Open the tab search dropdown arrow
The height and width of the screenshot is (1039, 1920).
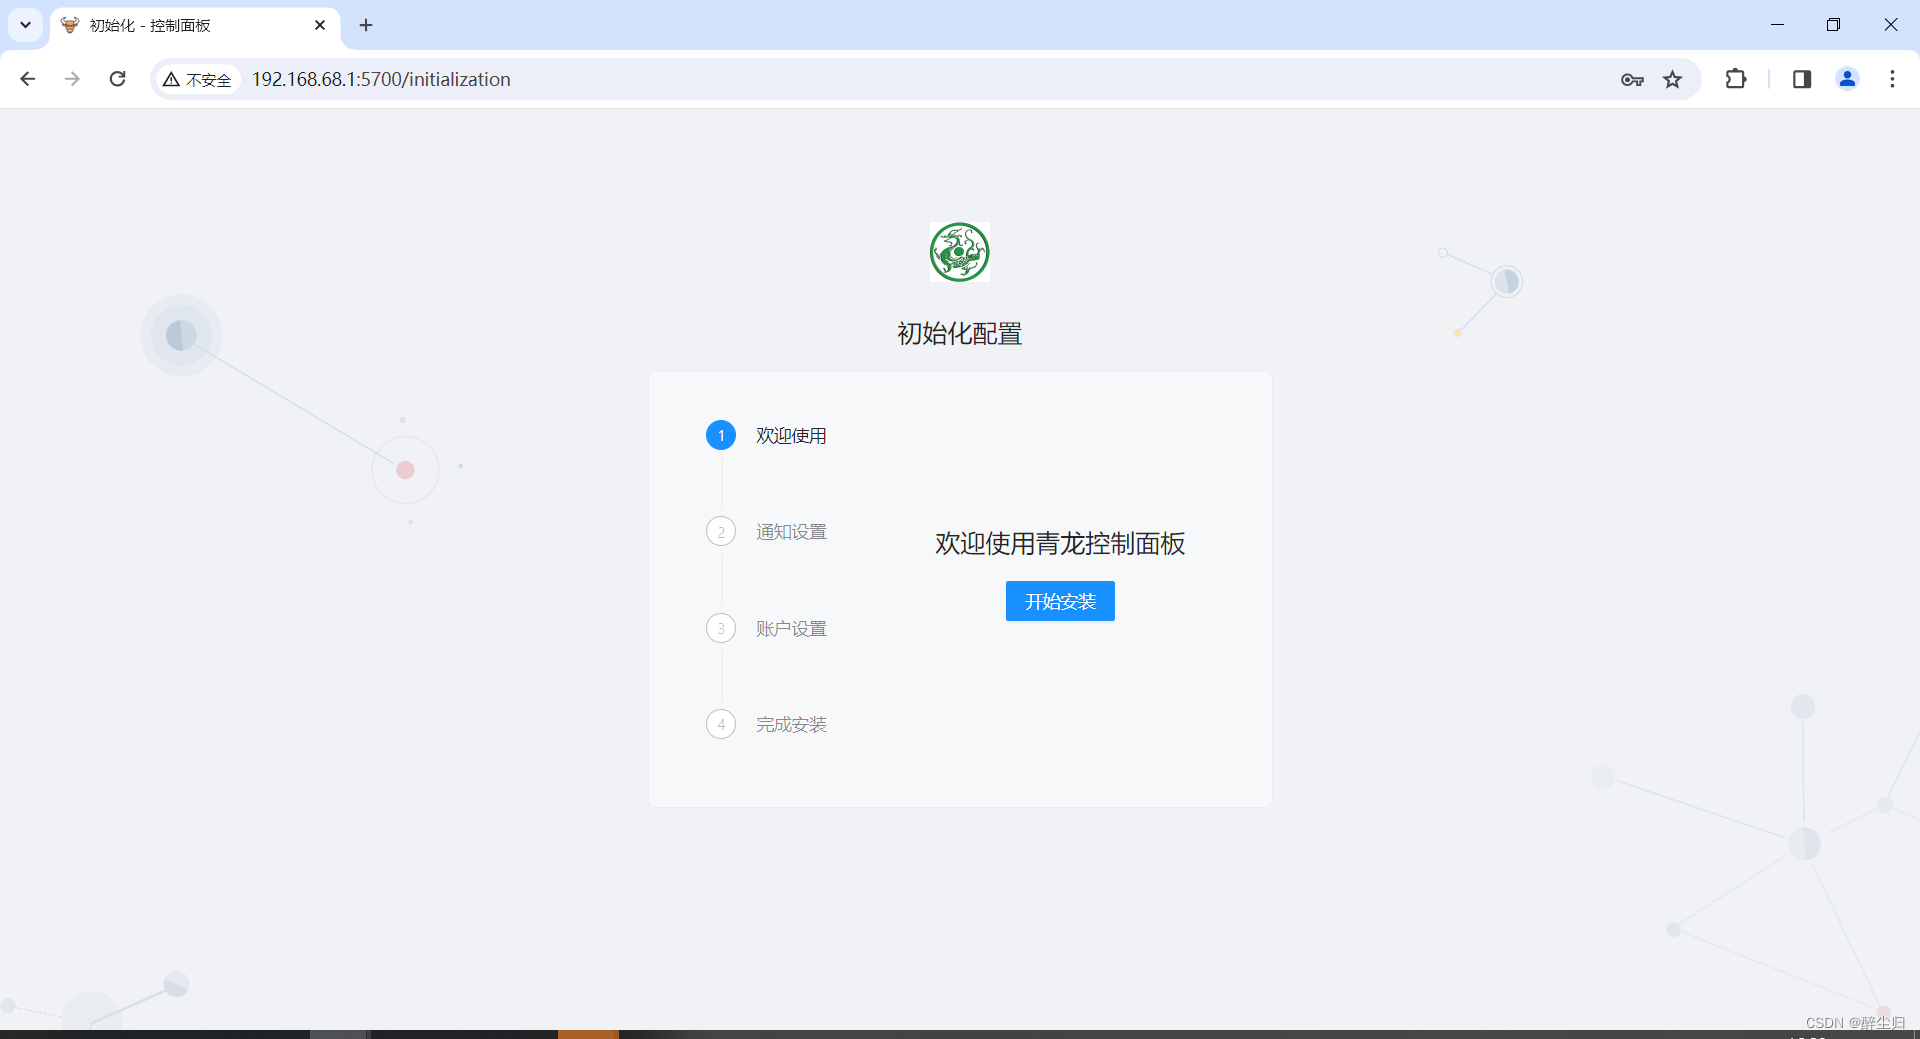25,25
